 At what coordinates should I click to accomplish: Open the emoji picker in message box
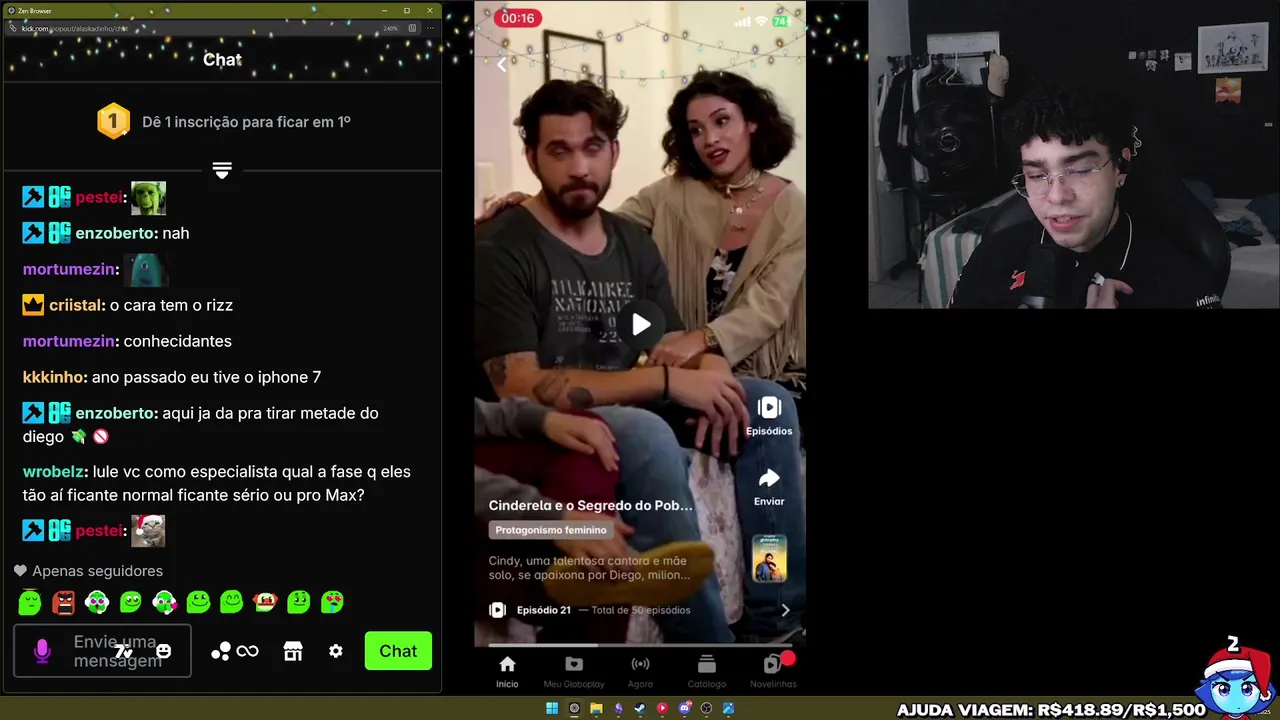pyautogui.click(x=164, y=651)
